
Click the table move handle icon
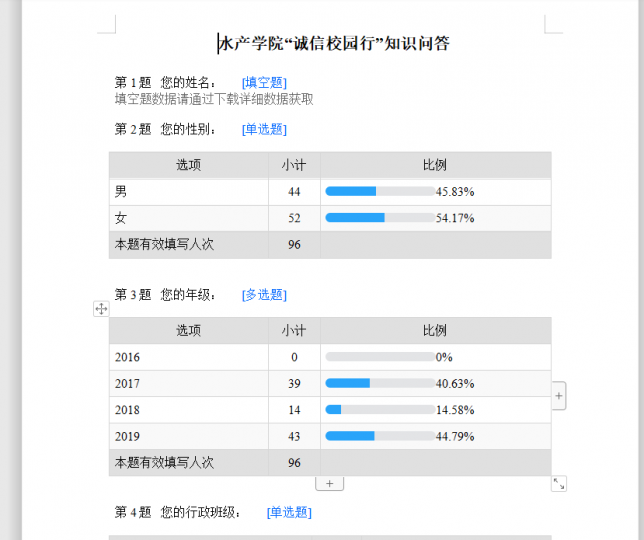pyautogui.click(x=101, y=309)
